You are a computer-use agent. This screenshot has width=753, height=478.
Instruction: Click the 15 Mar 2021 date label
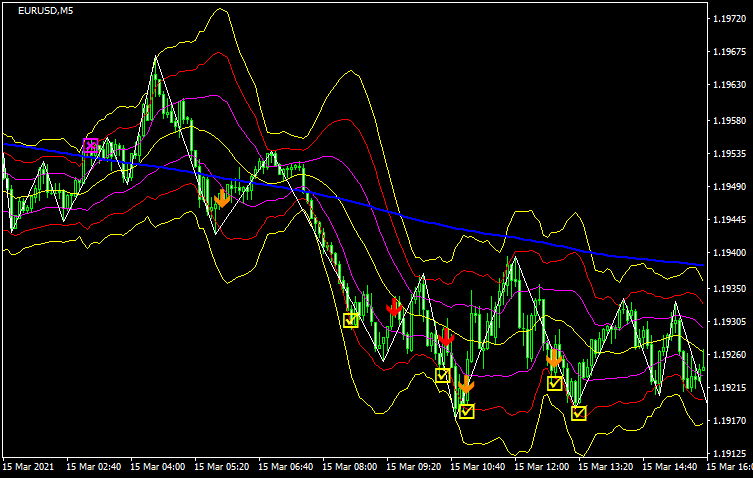point(28,466)
